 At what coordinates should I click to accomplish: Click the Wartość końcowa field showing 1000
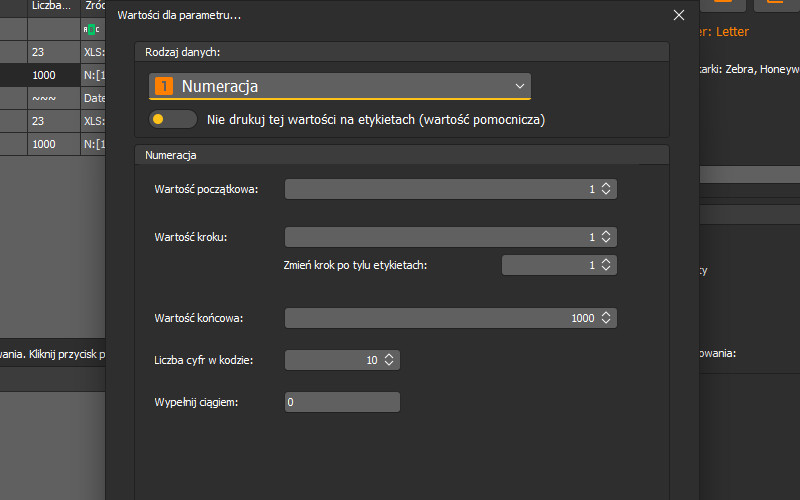(x=440, y=318)
